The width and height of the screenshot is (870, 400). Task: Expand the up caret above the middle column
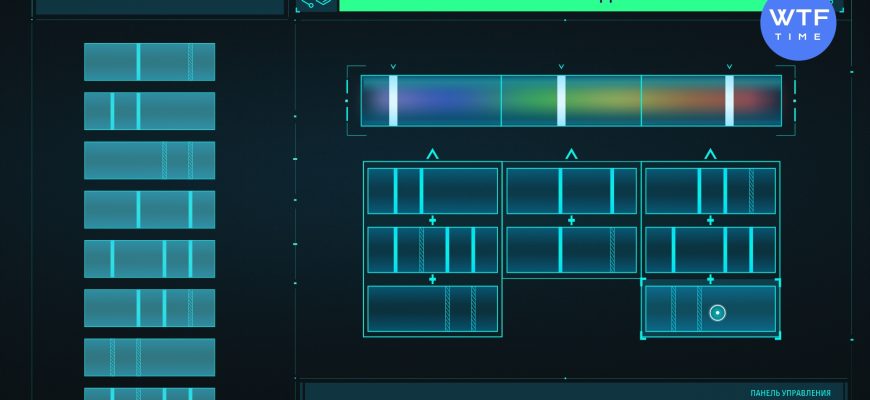point(571,154)
